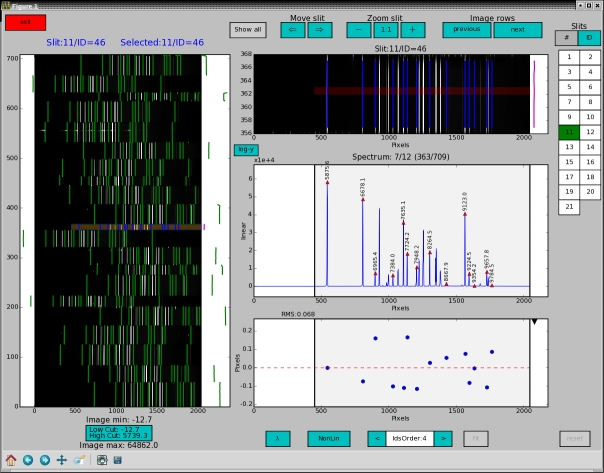
Task: Select the Zoom to rectangle tool
Action: (x=79, y=460)
